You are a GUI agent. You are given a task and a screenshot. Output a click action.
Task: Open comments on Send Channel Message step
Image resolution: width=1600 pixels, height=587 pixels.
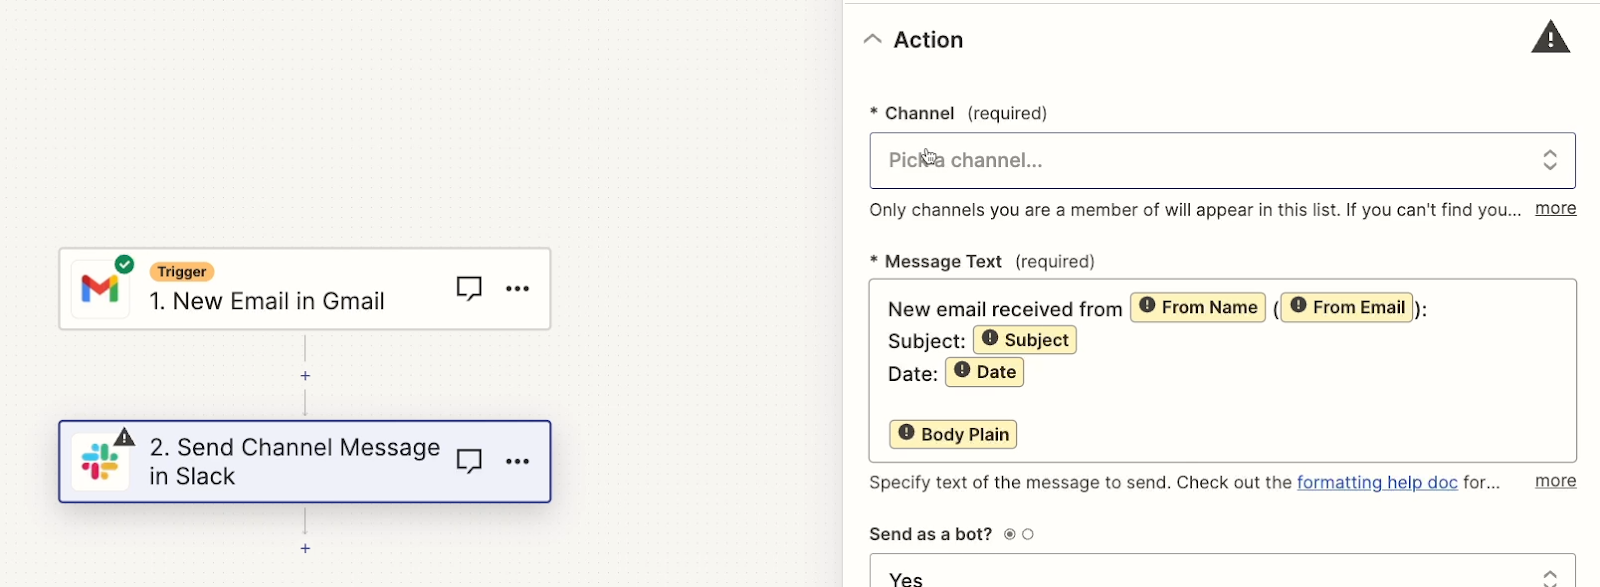tap(469, 461)
